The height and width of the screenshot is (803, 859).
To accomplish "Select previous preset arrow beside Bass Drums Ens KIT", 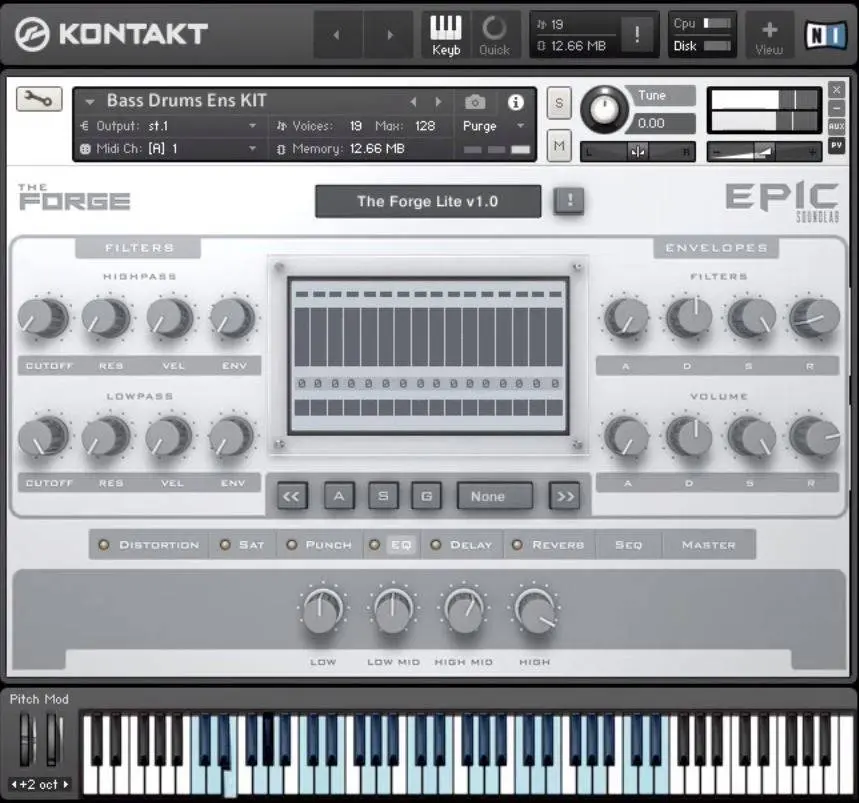I will 414,102.
